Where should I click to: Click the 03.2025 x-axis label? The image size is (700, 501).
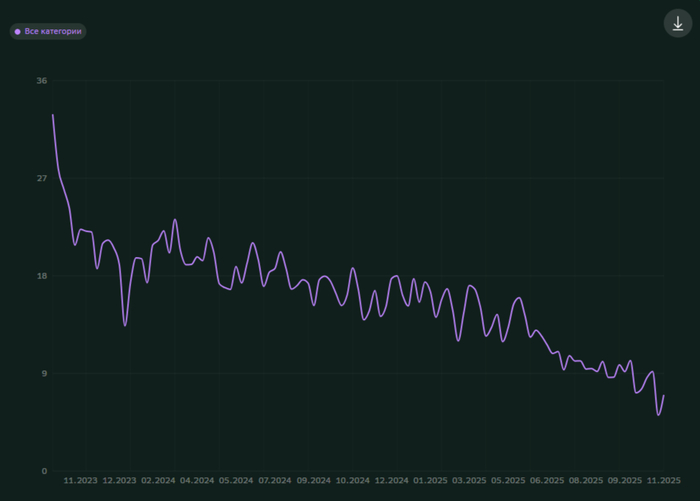(x=469, y=480)
